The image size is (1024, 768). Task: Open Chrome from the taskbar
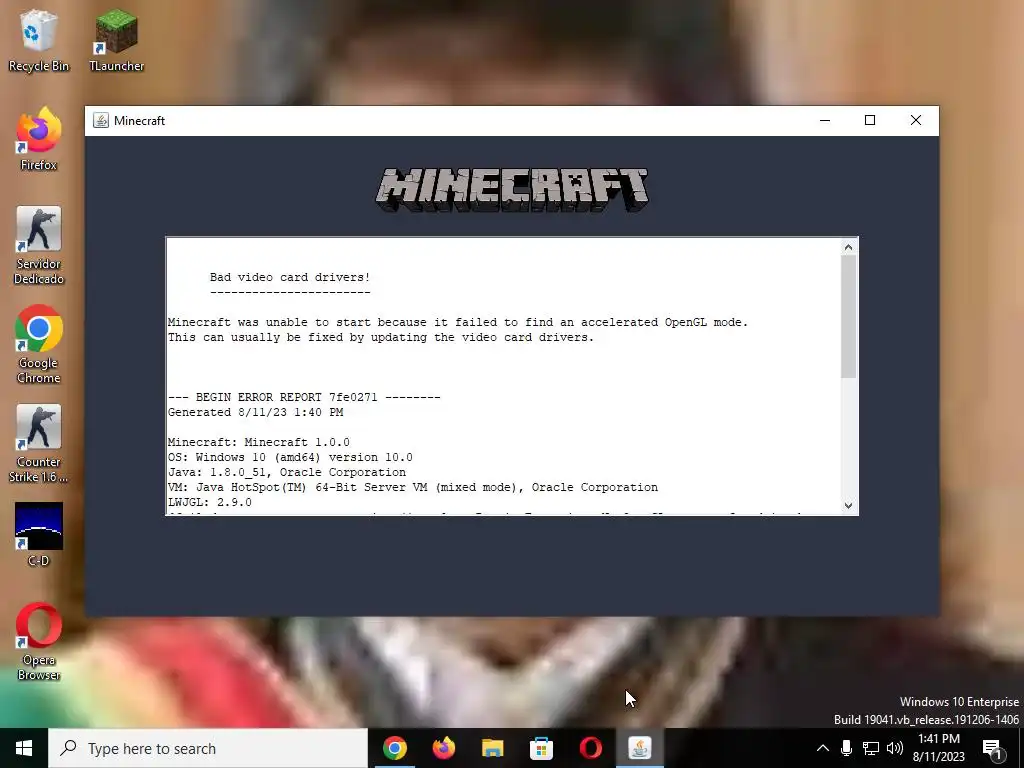395,748
